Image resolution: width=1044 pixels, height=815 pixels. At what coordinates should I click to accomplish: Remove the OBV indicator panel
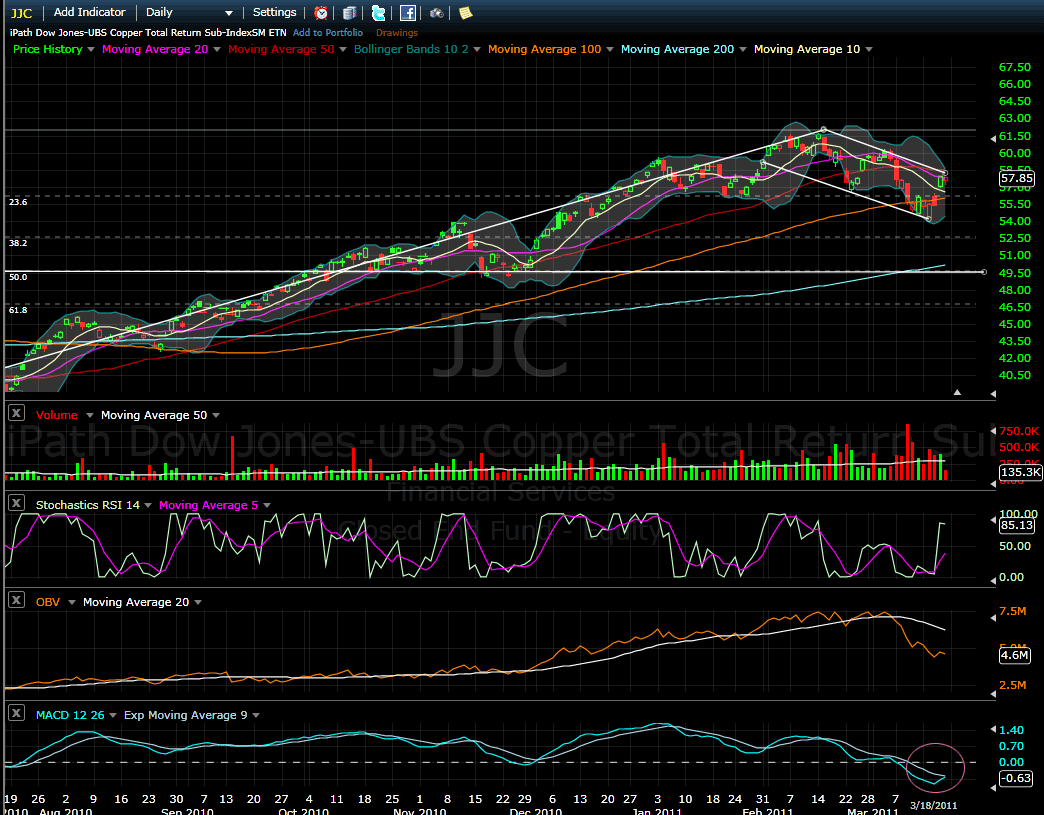pos(16,601)
